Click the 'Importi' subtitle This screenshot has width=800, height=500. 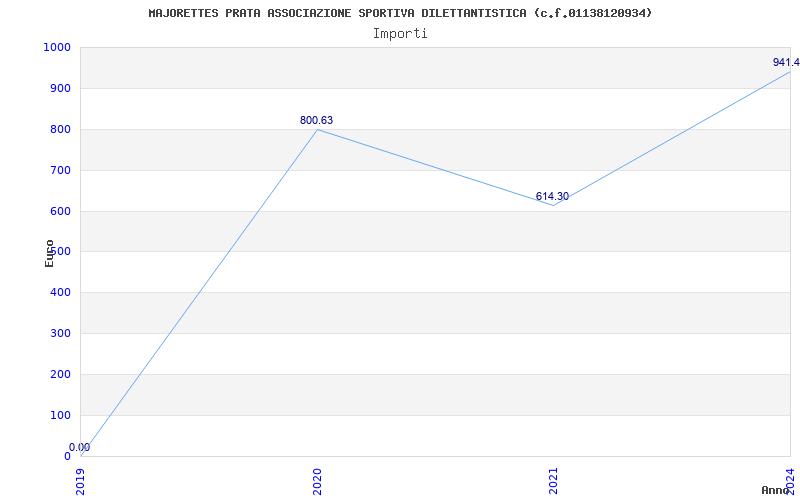click(x=400, y=34)
